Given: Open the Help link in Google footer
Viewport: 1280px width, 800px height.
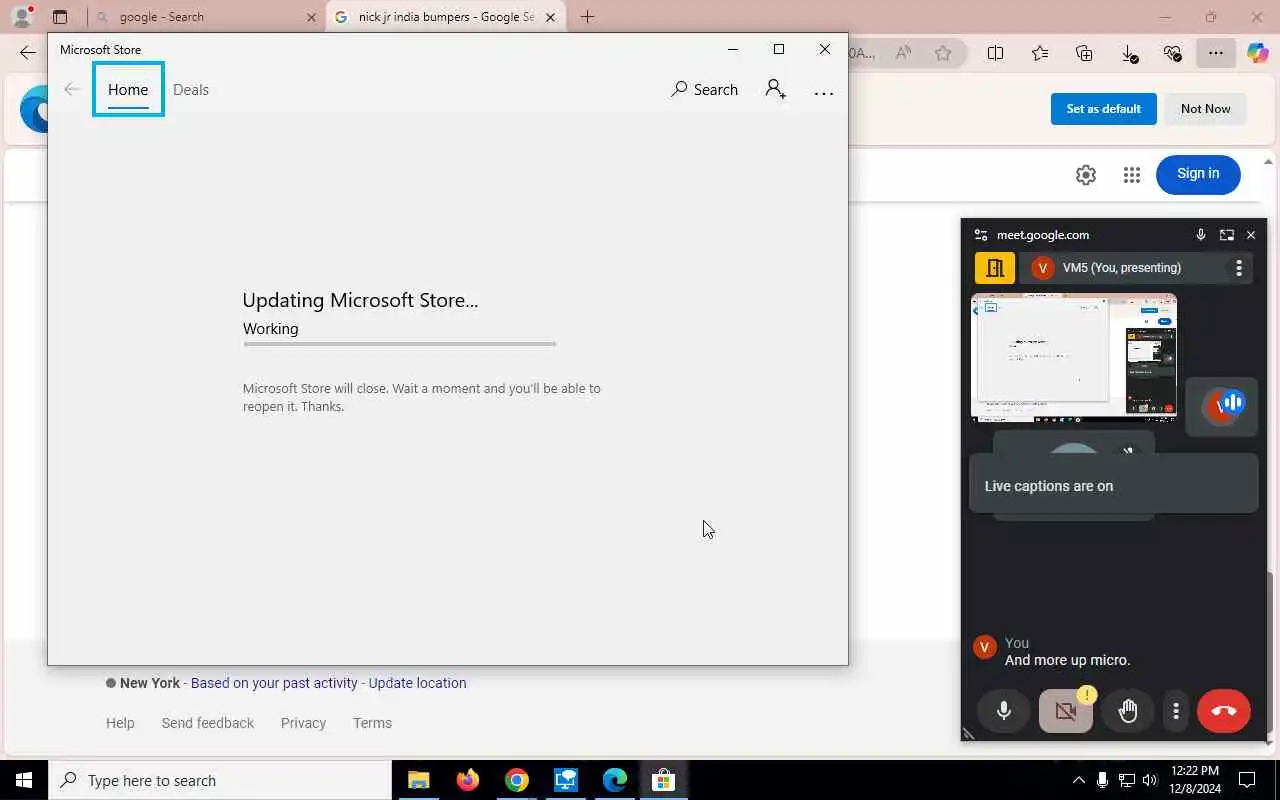Looking at the screenshot, I should pos(120,723).
